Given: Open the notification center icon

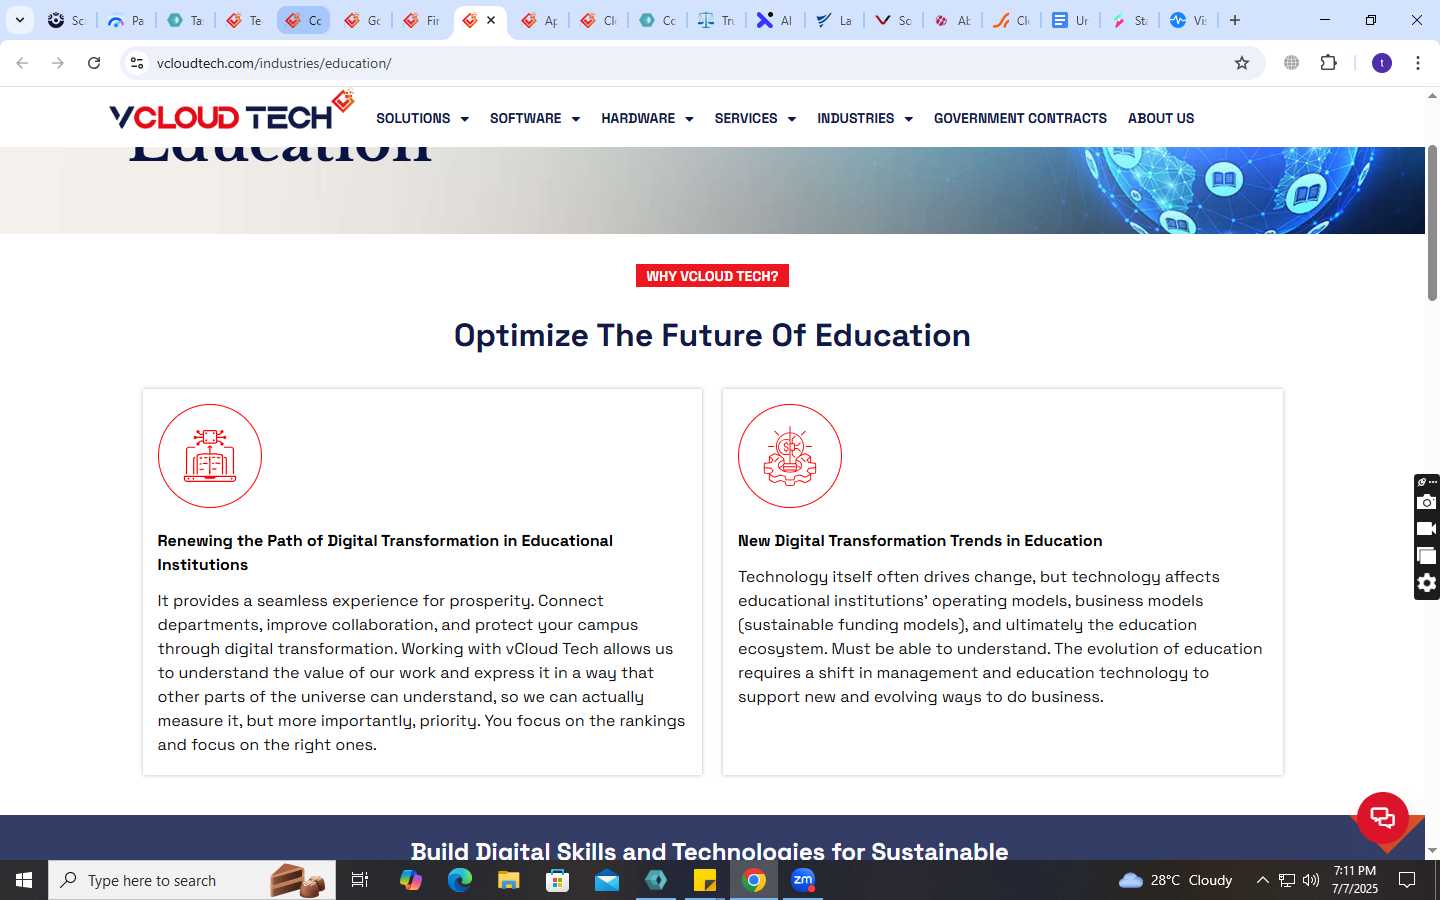Looking at the screenshot, I should click(1407, 880).
